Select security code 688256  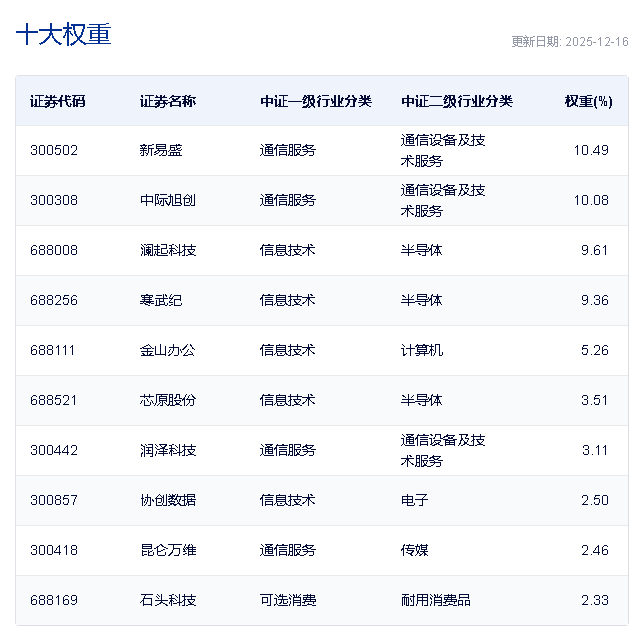point(54,300)
